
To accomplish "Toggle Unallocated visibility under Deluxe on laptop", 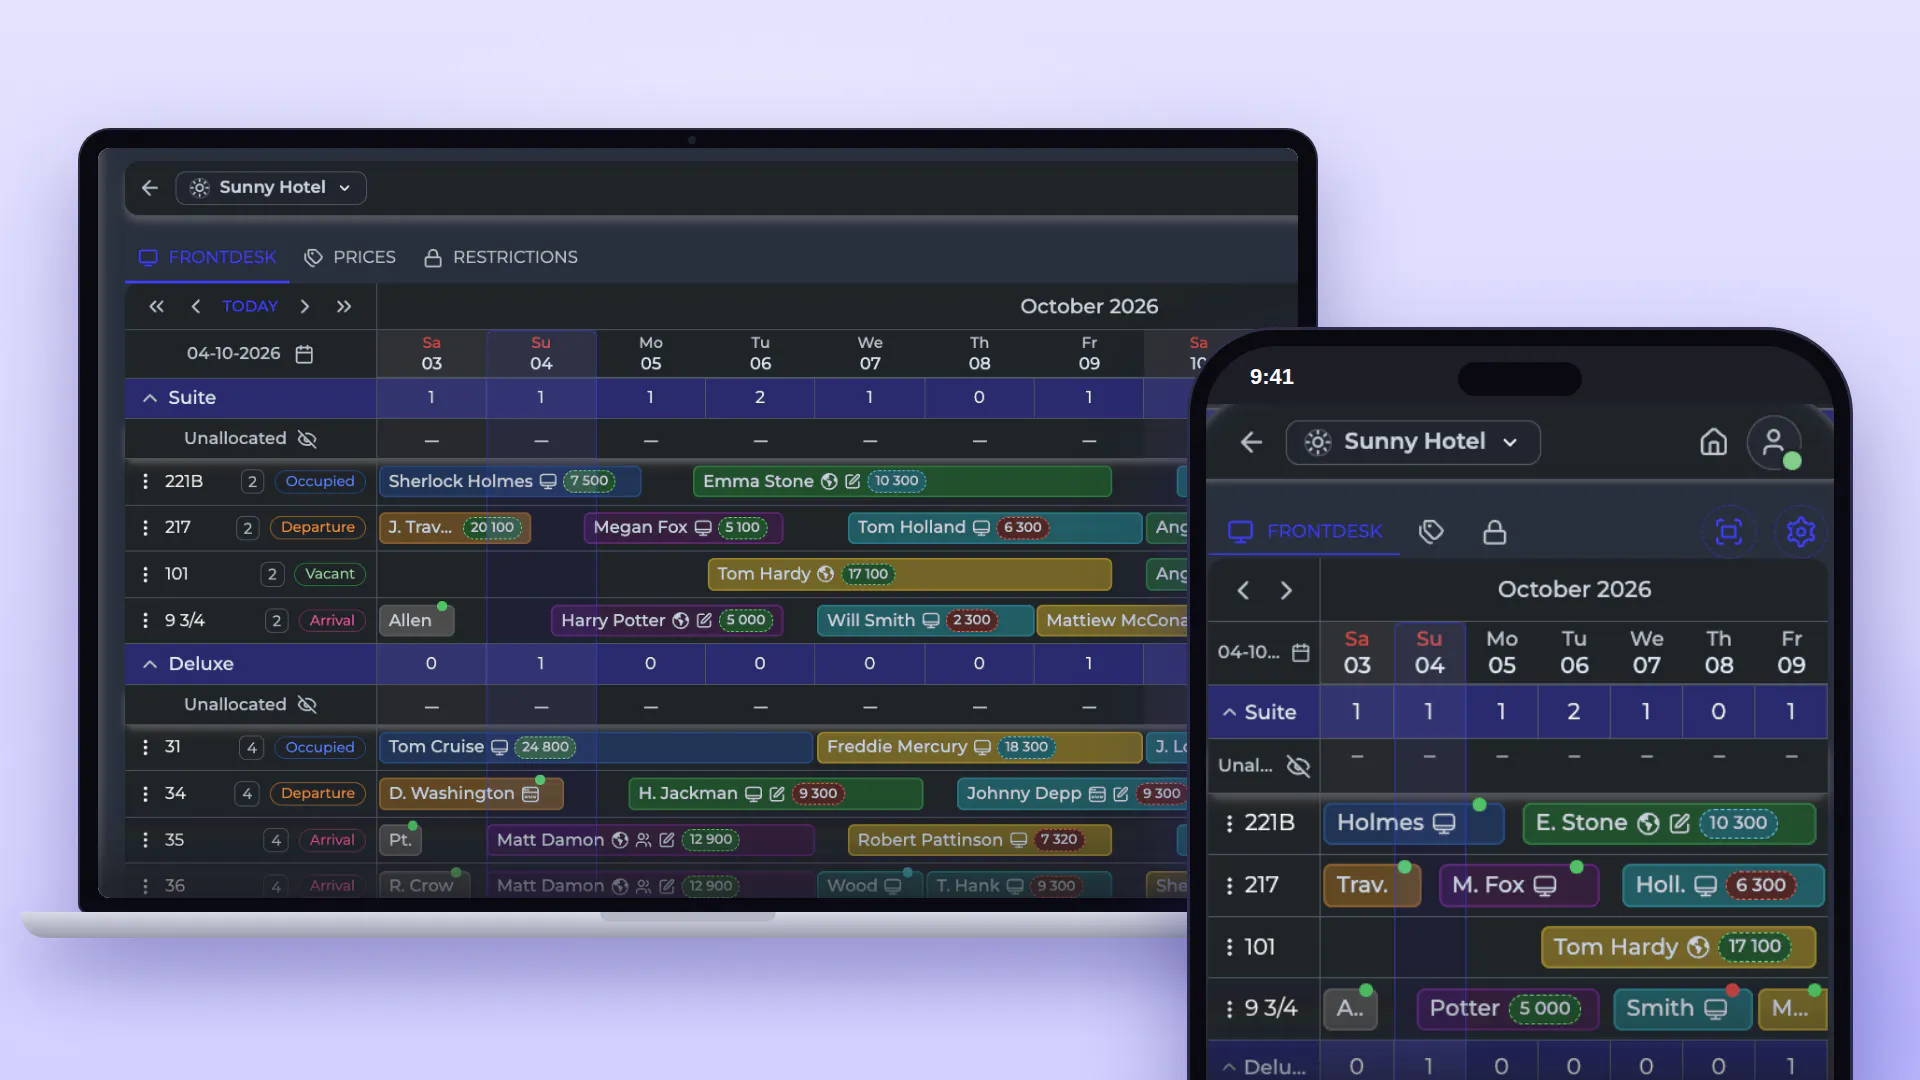I will (x=307, y=705).
